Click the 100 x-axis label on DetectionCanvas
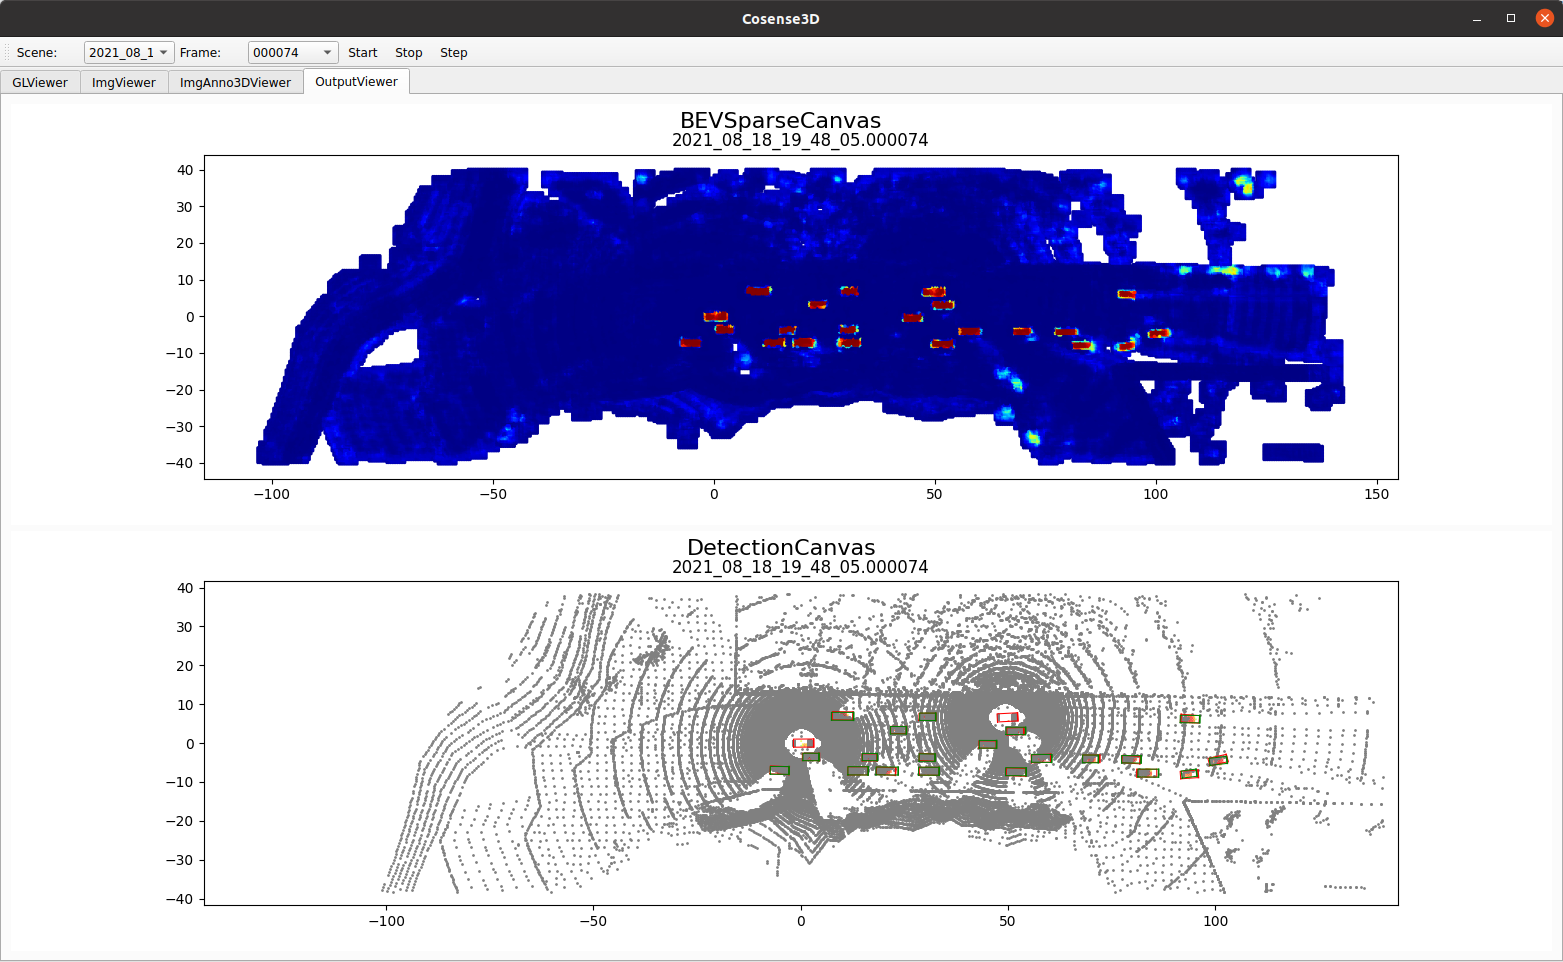 (1216, 921)
